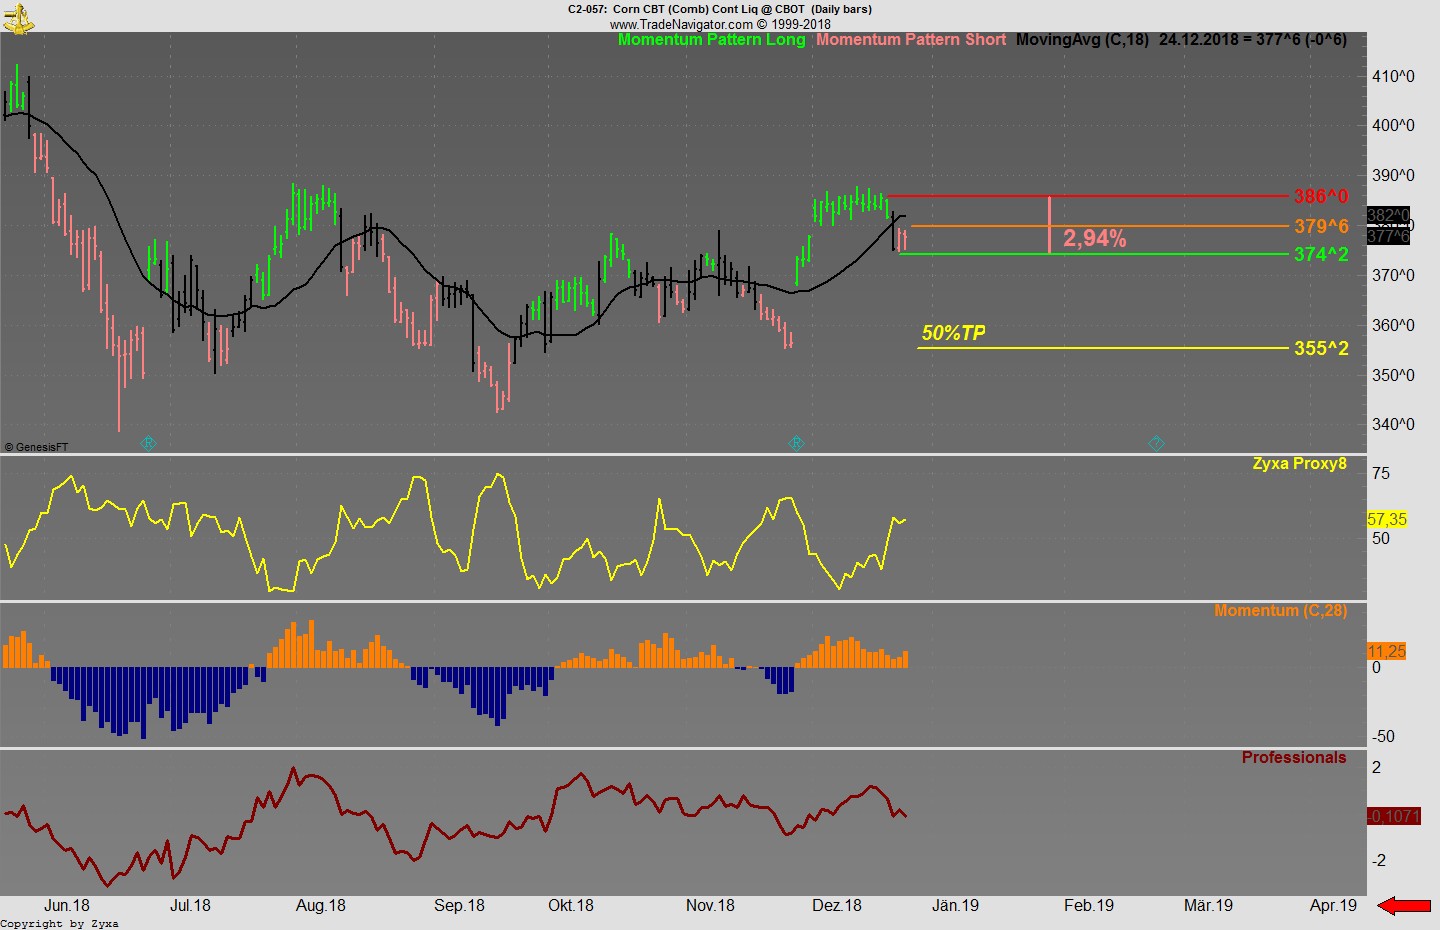Click the 'Momentum Pattern Long' legend label

tap(711, 40)
